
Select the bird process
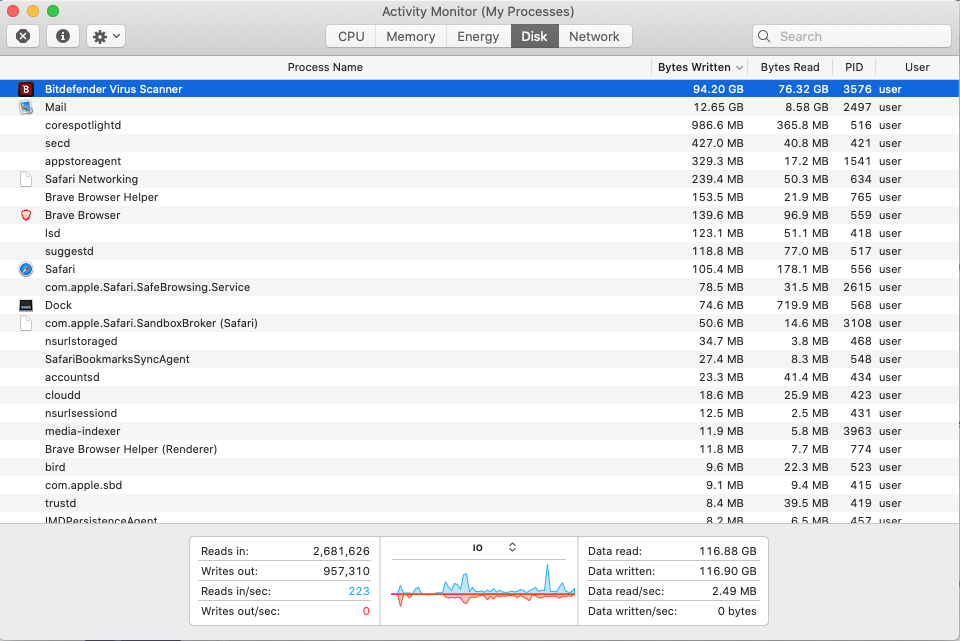tap(55, 467)
